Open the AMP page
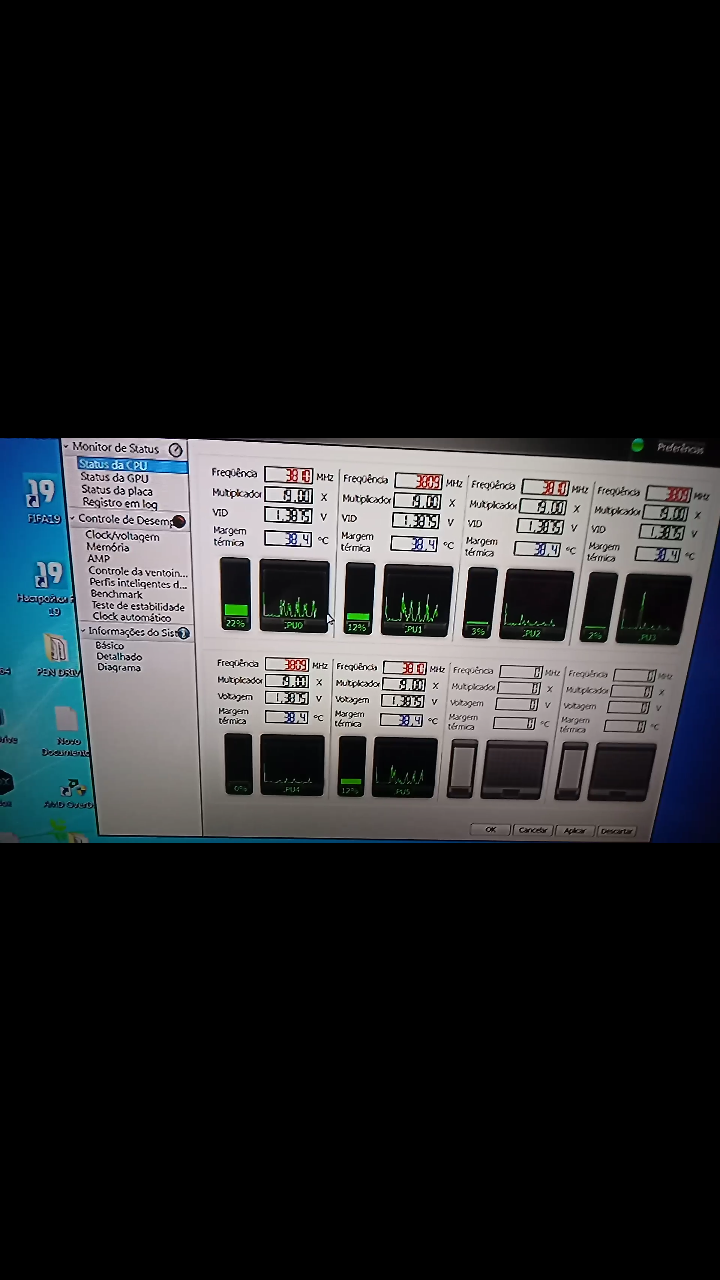720x1280 pixels. pos(99,559)
